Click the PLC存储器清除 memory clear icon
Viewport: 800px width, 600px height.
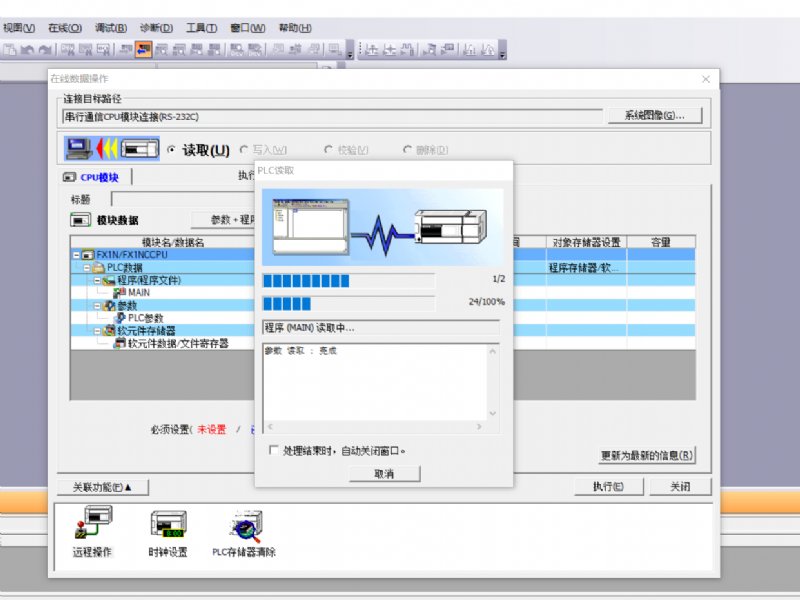click(x=244, y=524)
